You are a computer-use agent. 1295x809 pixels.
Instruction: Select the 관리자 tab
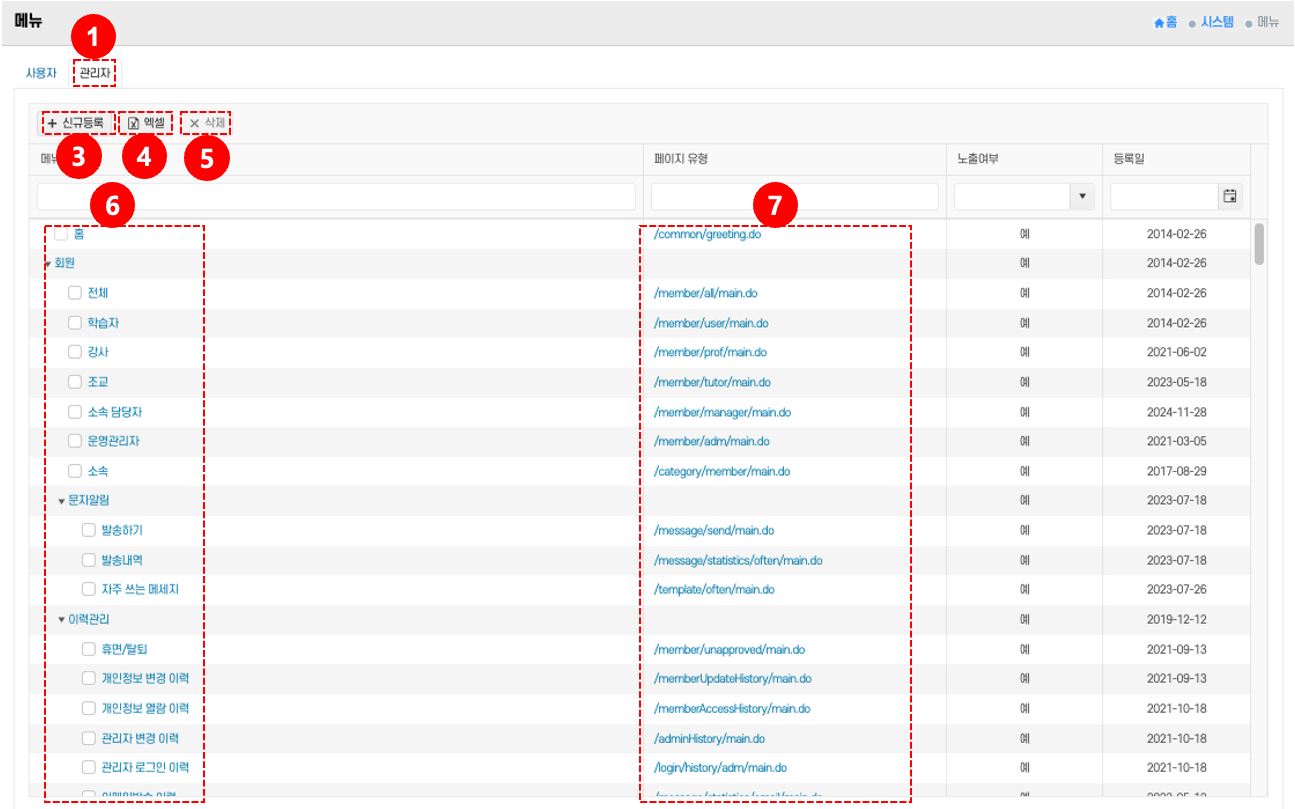pyautogui.click(x=95, y=73)
